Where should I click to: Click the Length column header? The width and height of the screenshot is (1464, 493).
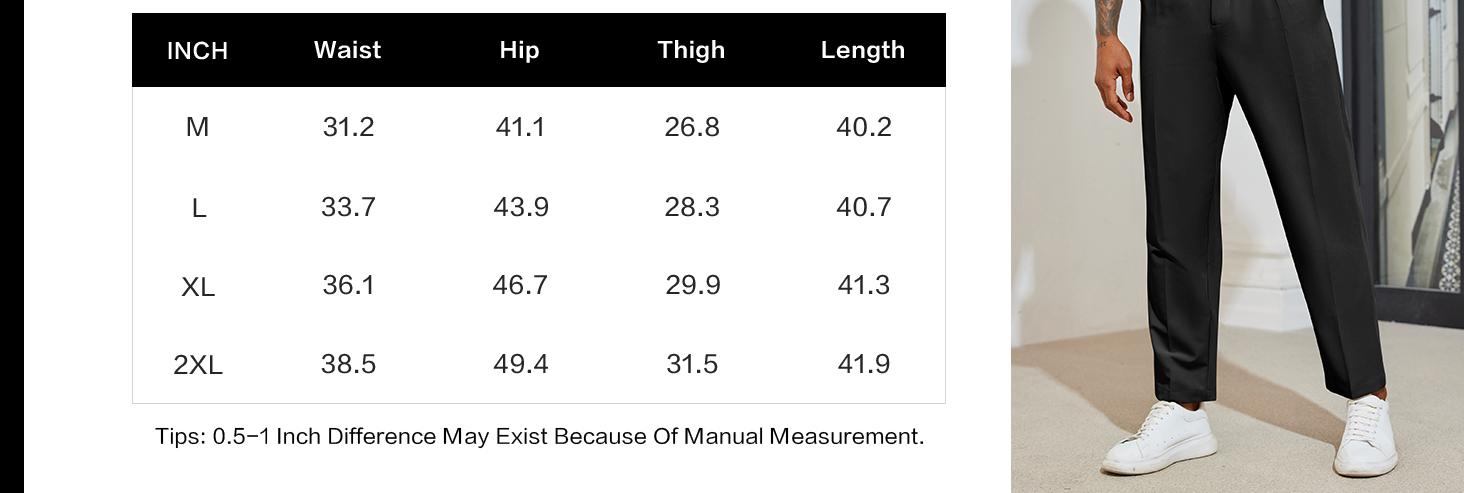click(862, 50)
